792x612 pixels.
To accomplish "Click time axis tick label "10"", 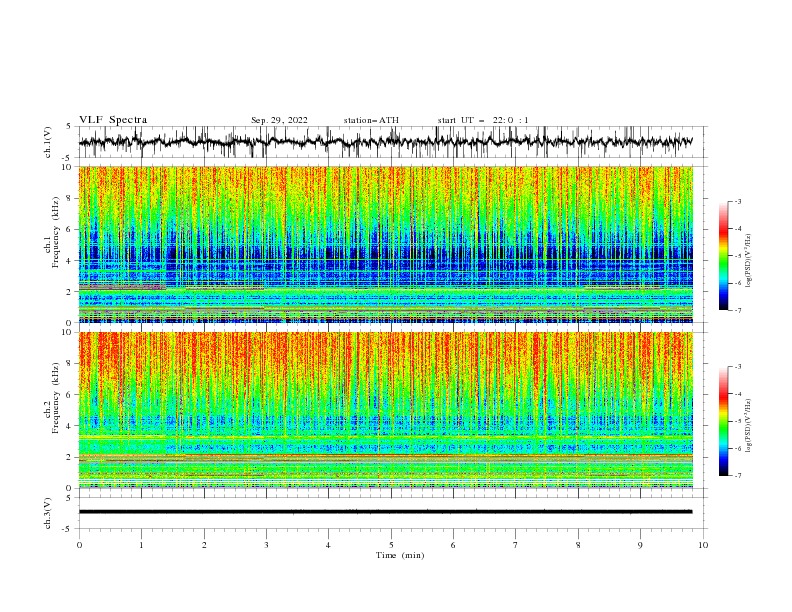I will tap(703, 545).
